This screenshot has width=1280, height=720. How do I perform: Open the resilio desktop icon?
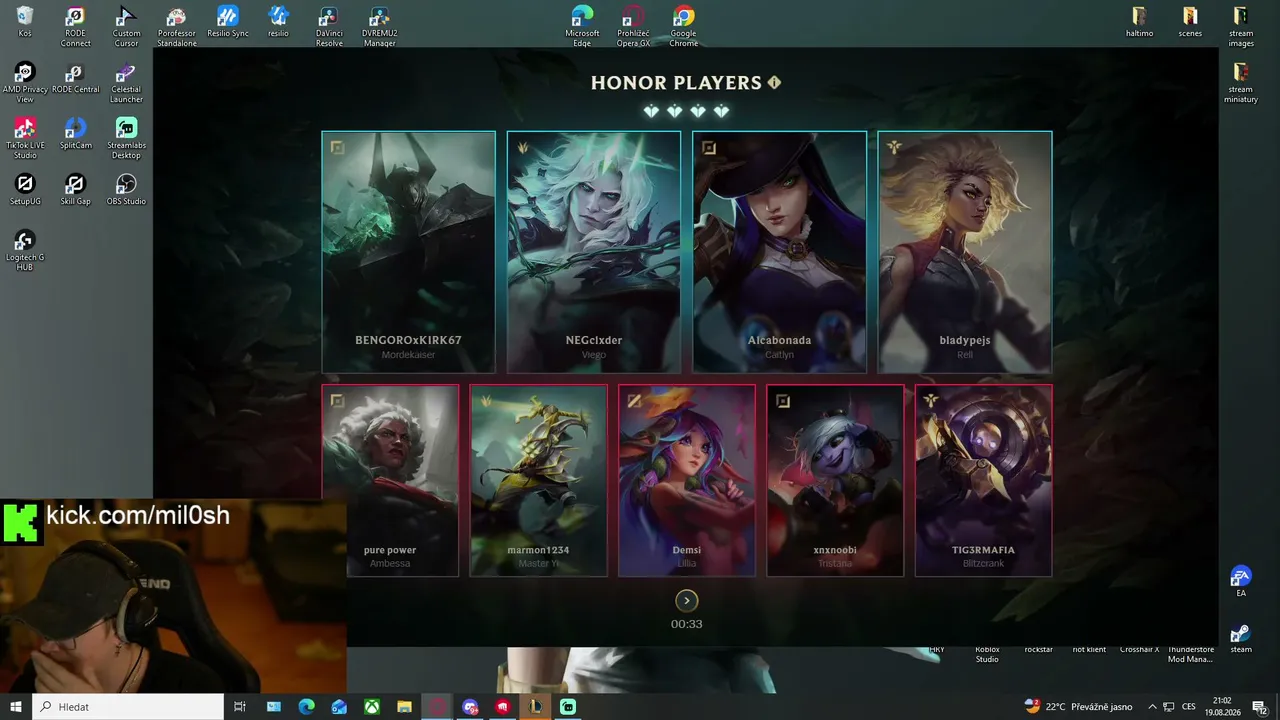click(x=278, y=23)
